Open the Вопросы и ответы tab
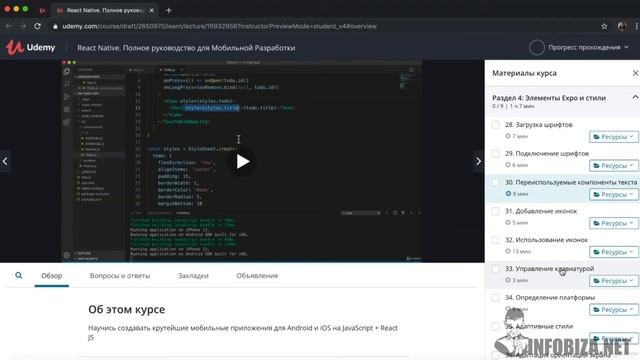640x360 pixels. coord(120,276)
